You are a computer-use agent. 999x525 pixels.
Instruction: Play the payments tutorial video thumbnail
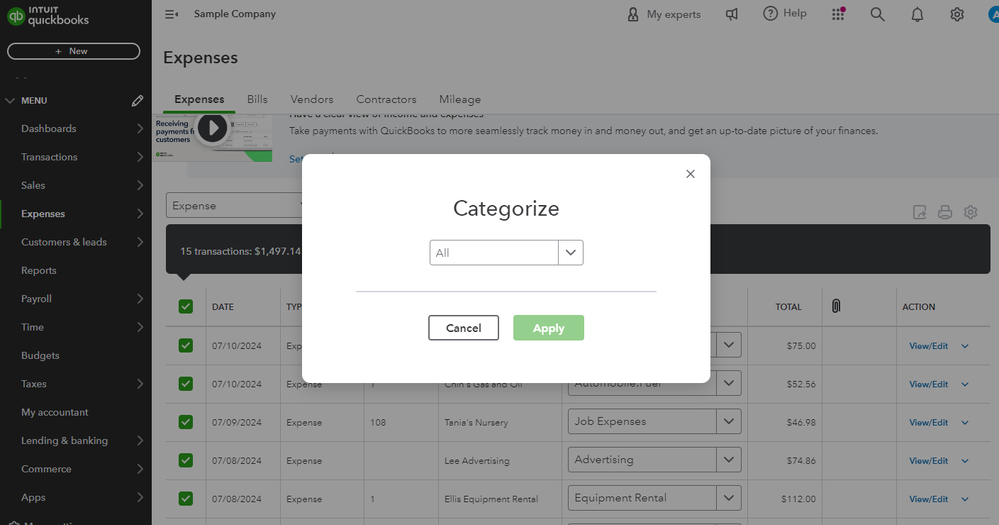tap(212, 128)
